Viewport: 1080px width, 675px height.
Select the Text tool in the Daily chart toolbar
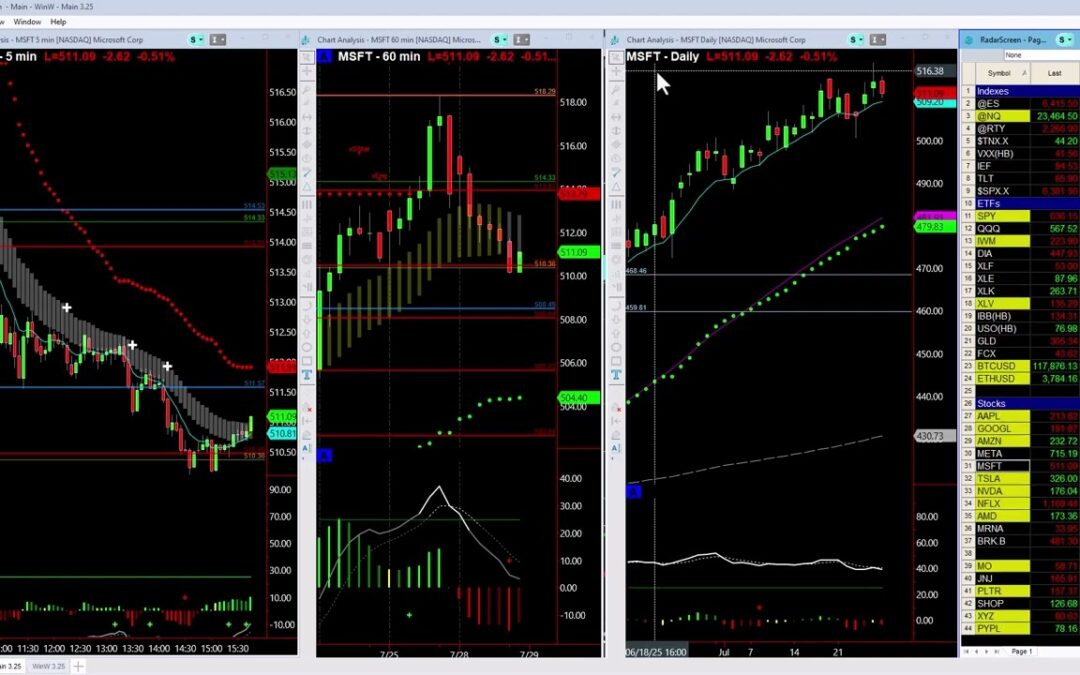click(x=616, y=375)
